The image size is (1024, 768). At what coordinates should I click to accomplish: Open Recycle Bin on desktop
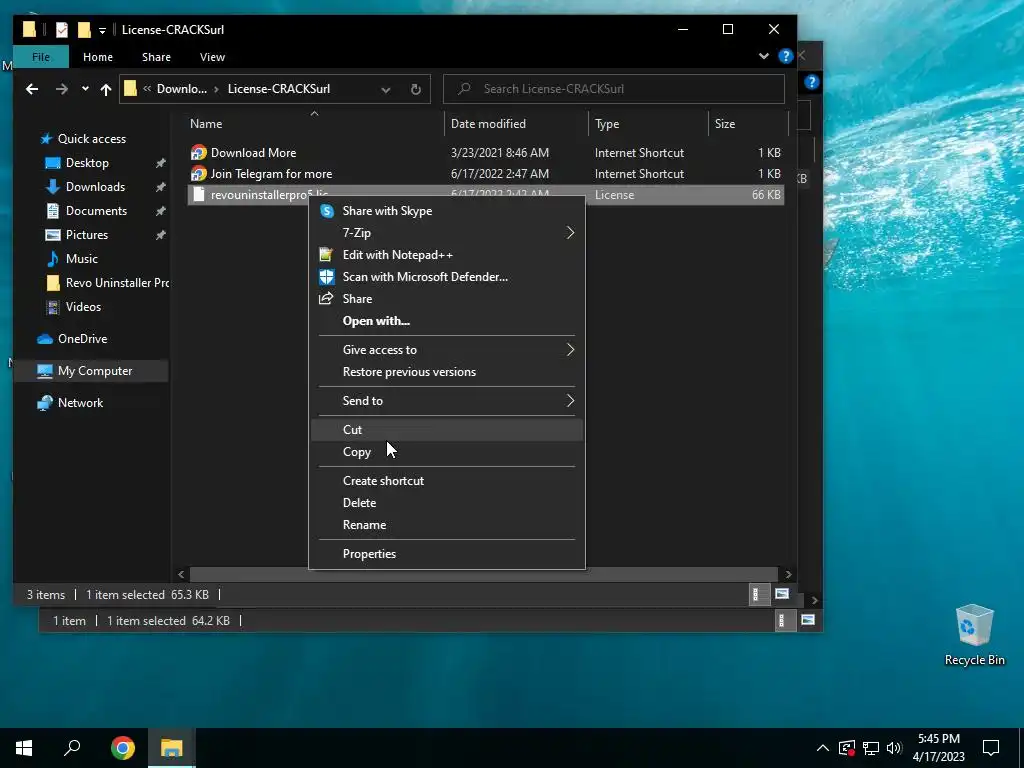[974, 635]
